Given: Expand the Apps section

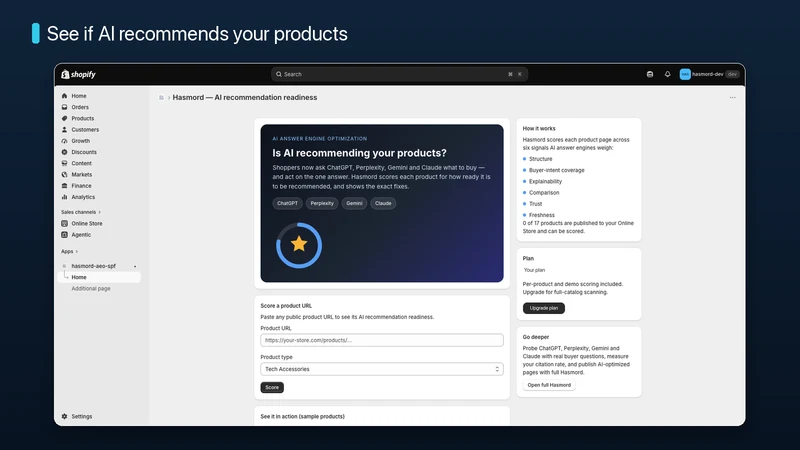Looking at the screenshot, I should point(69,252).
